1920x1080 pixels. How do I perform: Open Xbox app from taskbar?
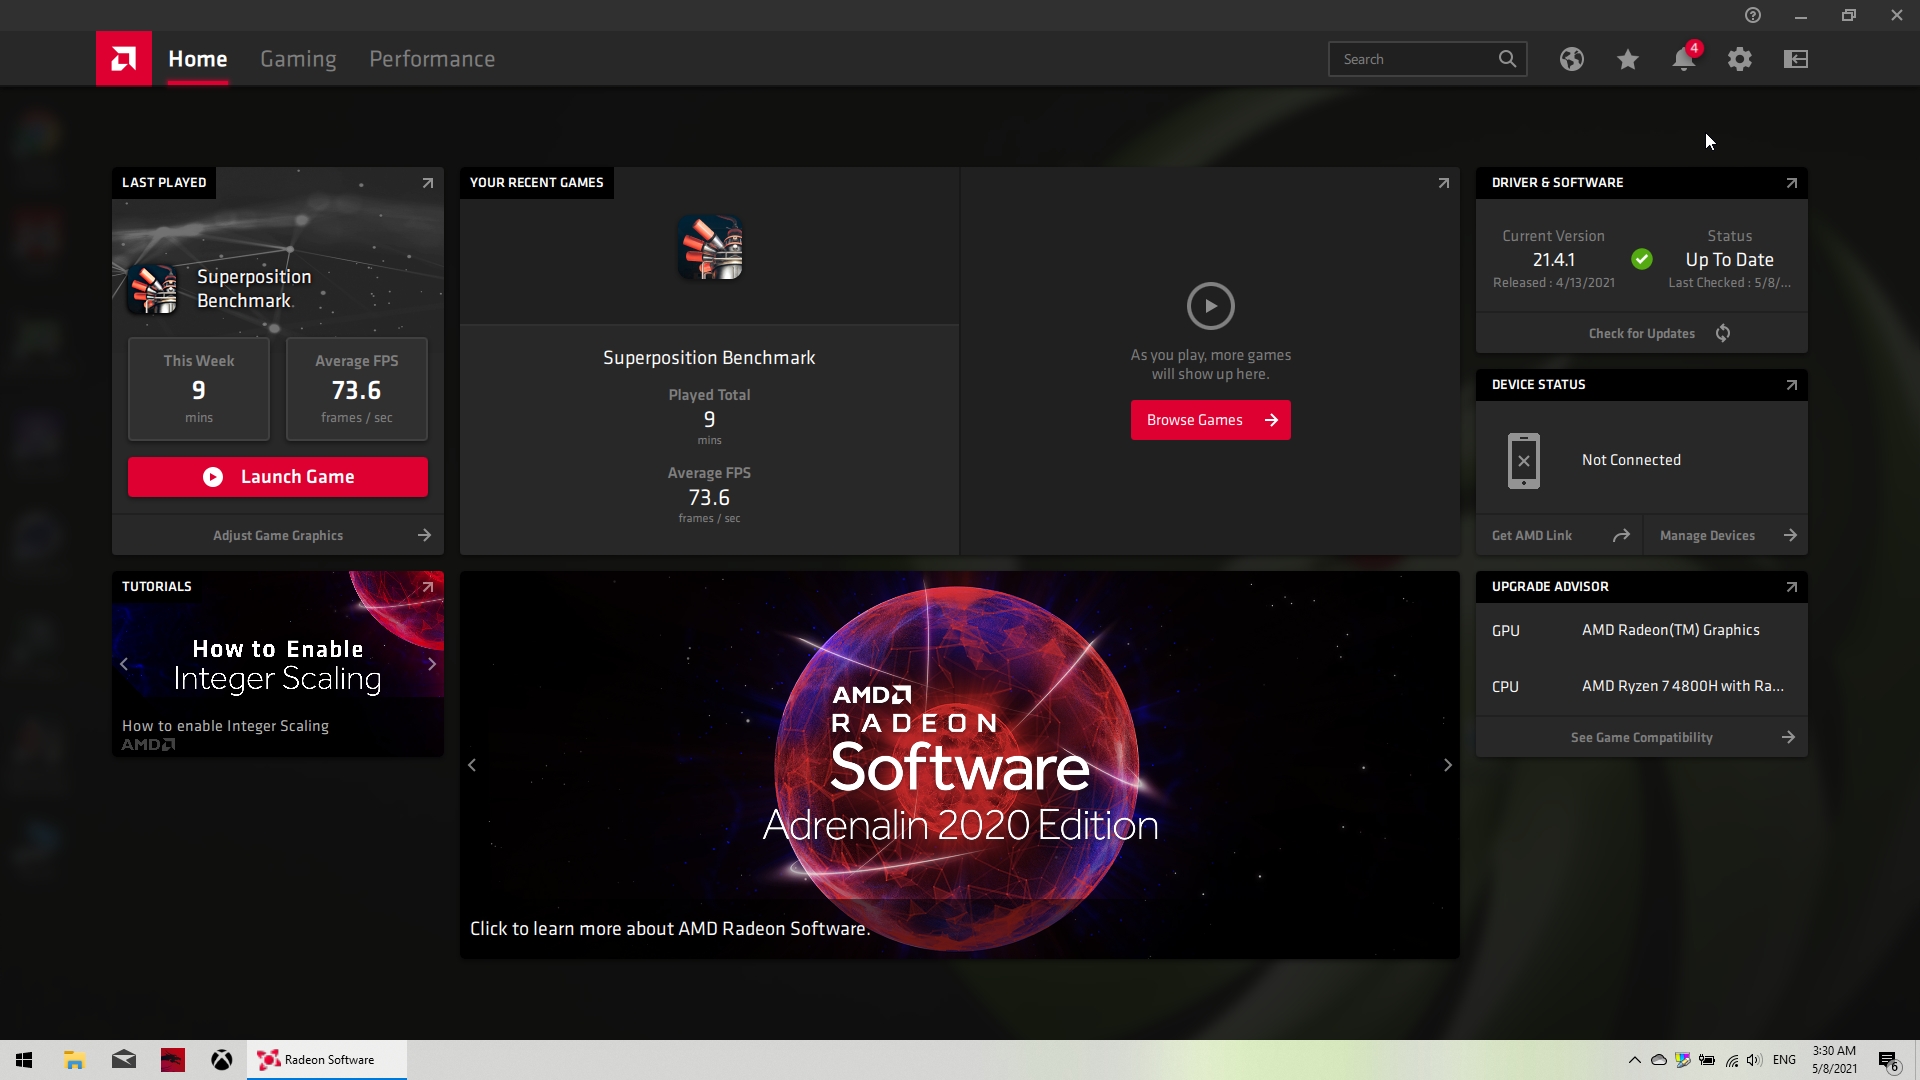point(222,1060)
